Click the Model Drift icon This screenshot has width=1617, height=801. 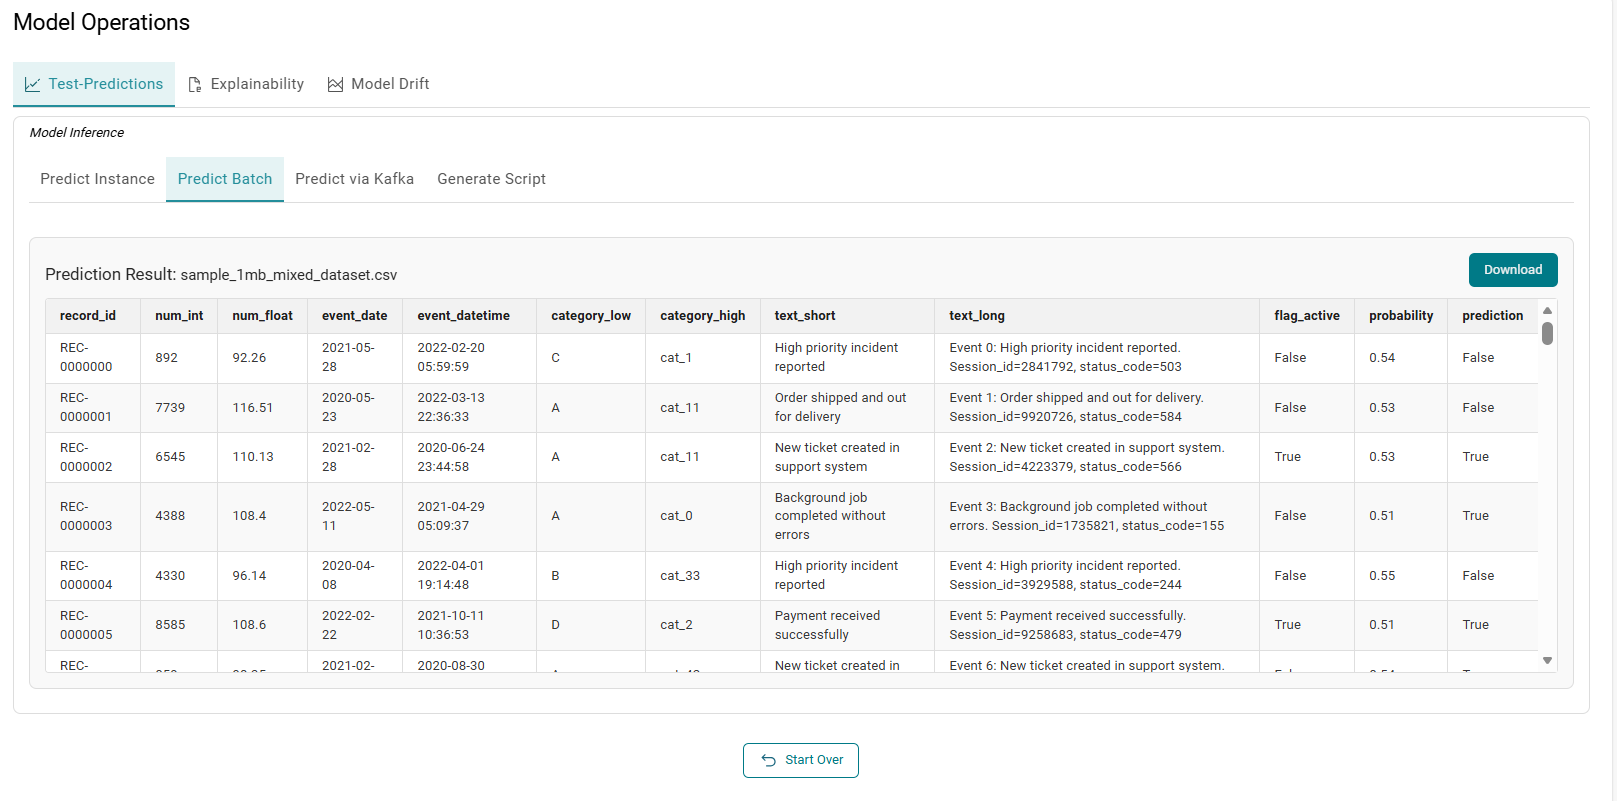pos(335,85)
